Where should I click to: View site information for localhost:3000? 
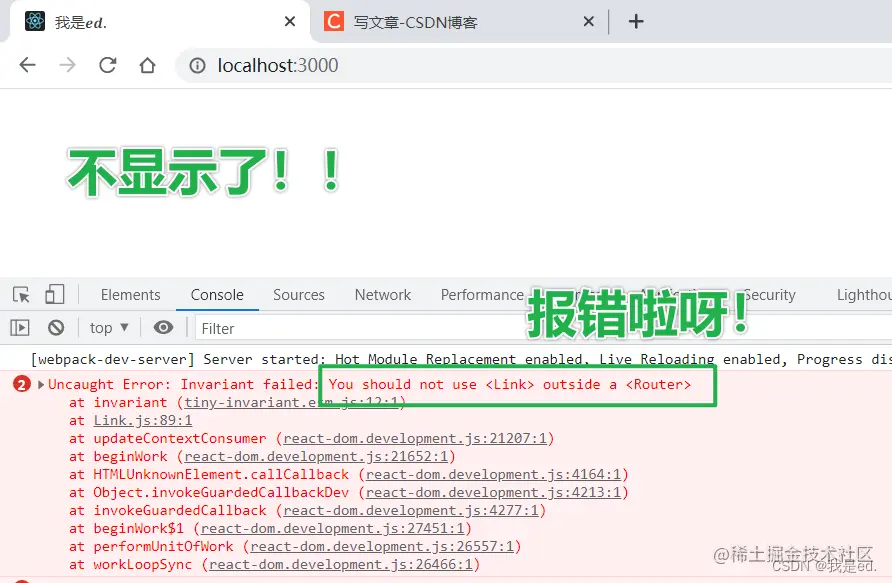(x=194, y=65)
